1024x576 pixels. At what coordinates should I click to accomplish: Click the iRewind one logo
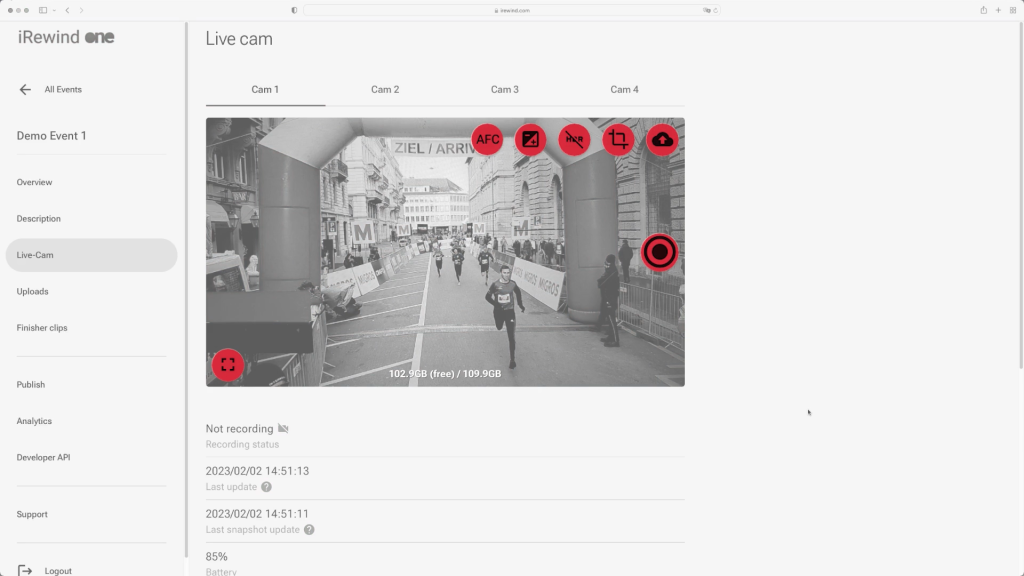(x=66, y=37)
